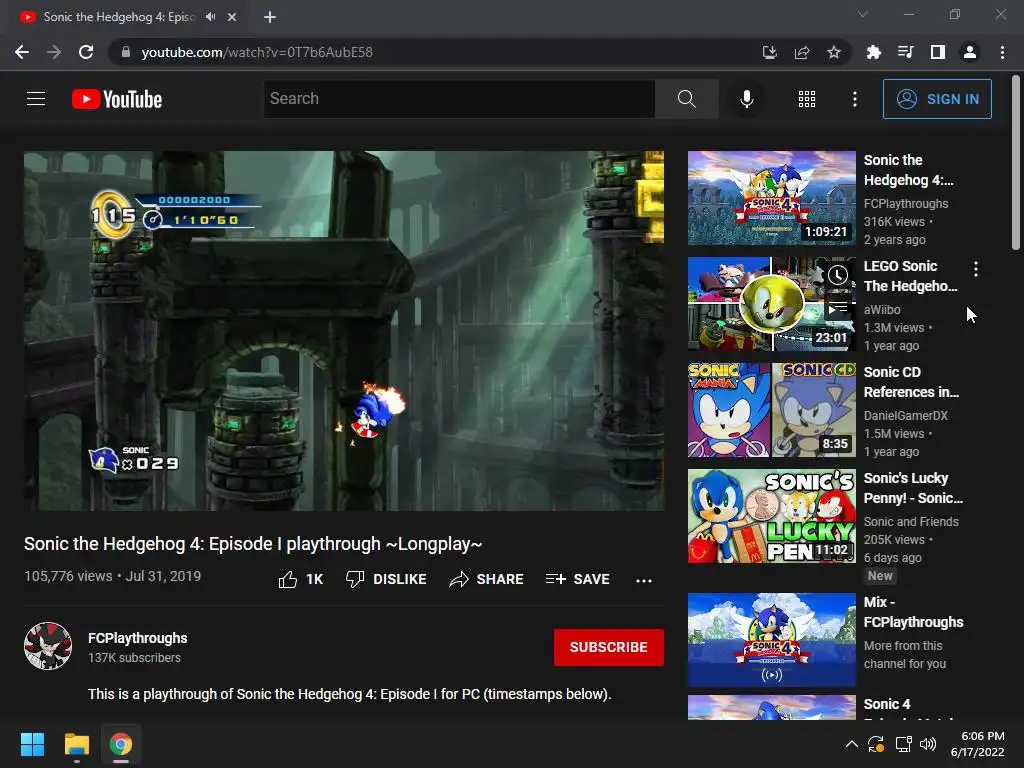Viewport: 1024px width, 768px height.
Task: Open the FCPlaythroughs channel avatar
Action: coord(48,646)
